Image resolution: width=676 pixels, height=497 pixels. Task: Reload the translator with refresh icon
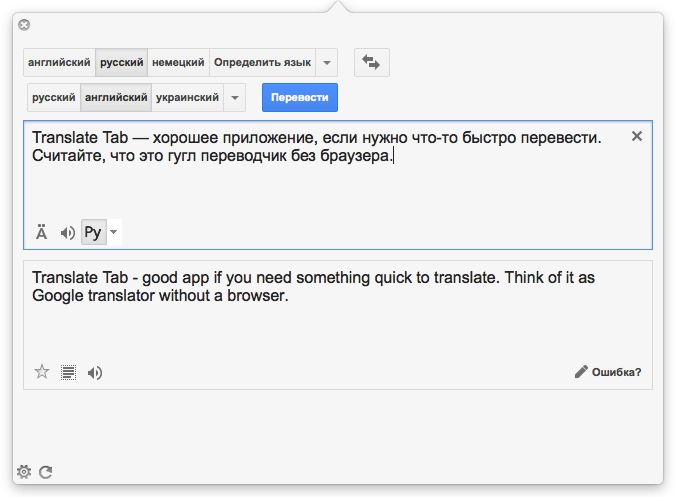point(46,472)
